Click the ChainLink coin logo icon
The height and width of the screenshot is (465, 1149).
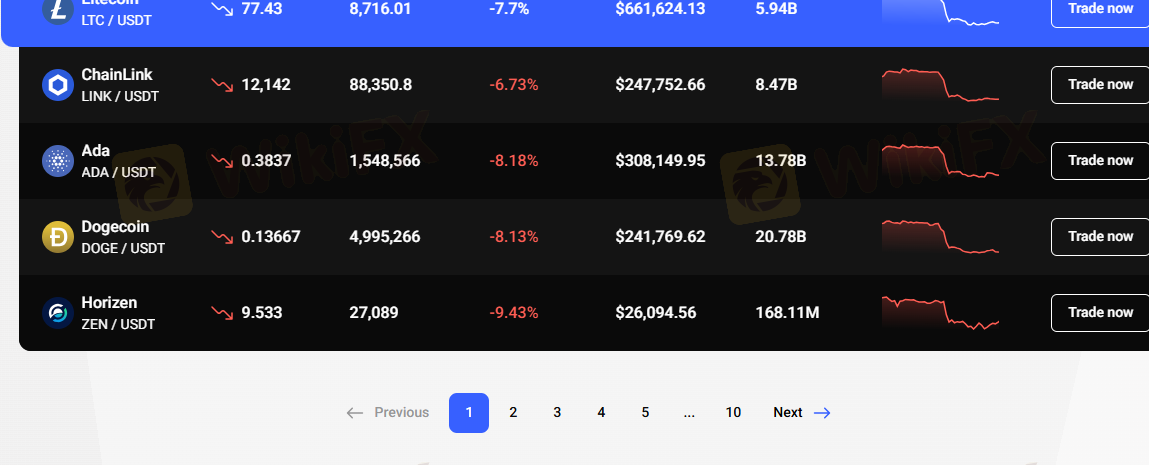point(58,85)
